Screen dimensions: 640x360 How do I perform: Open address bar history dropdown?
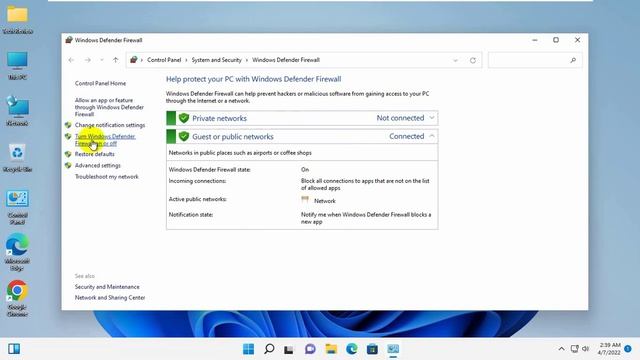[x=456, y=60]
